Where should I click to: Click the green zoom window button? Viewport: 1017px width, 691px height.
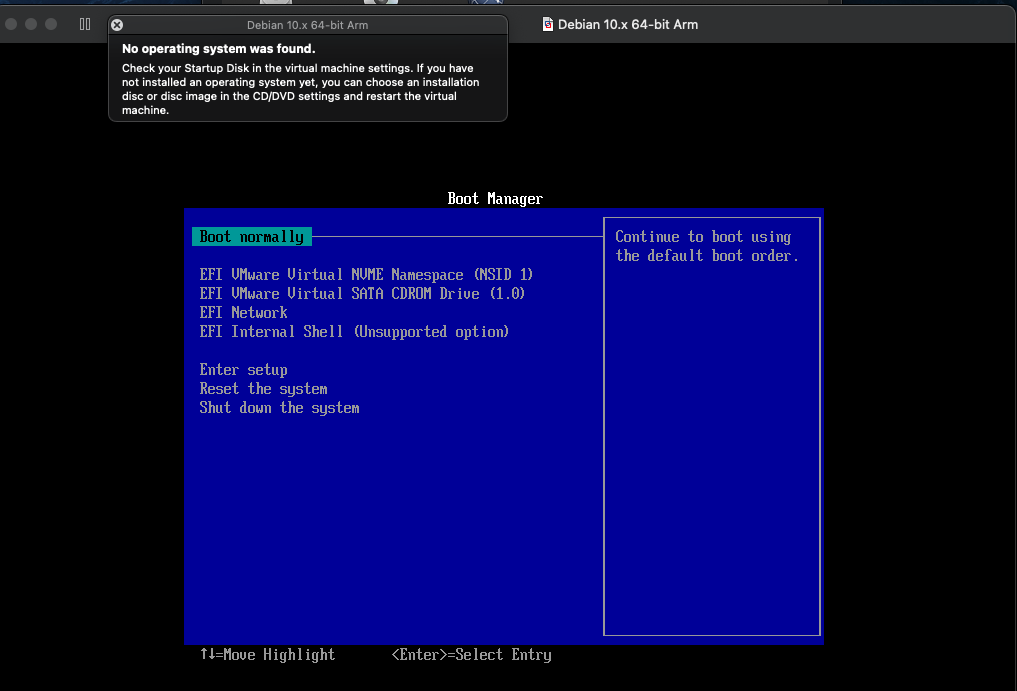[x=51, y=24]
